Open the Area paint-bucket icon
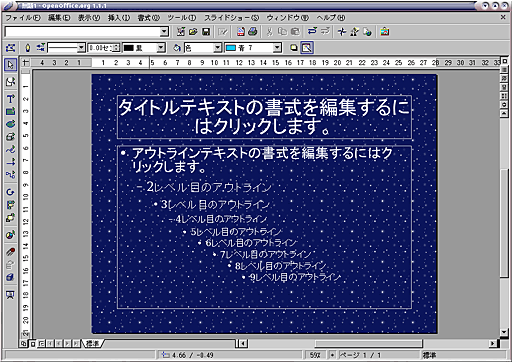Image resolution: width=512 pixels, height=362 pixels. point(177,48)
